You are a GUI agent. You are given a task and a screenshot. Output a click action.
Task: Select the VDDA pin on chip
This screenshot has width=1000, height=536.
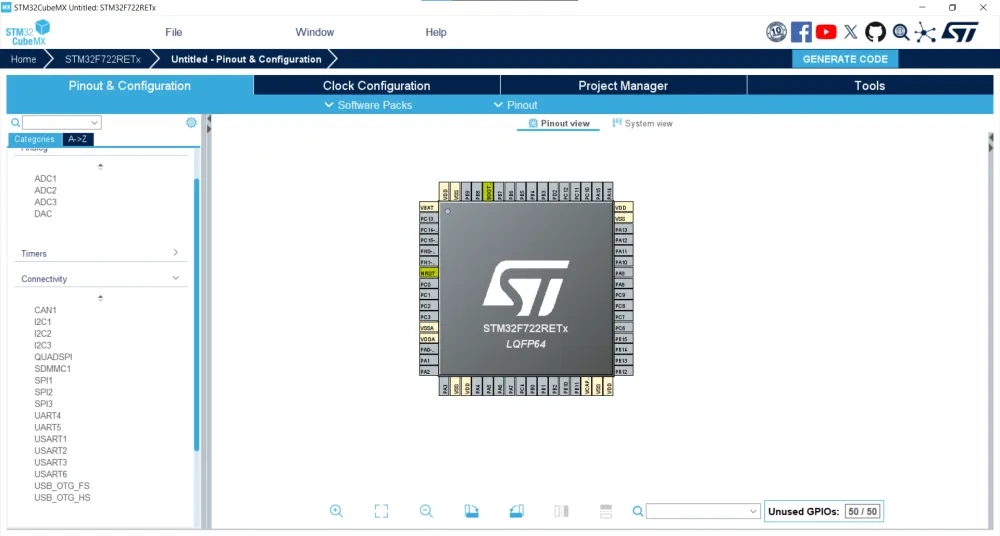[428, 339]
